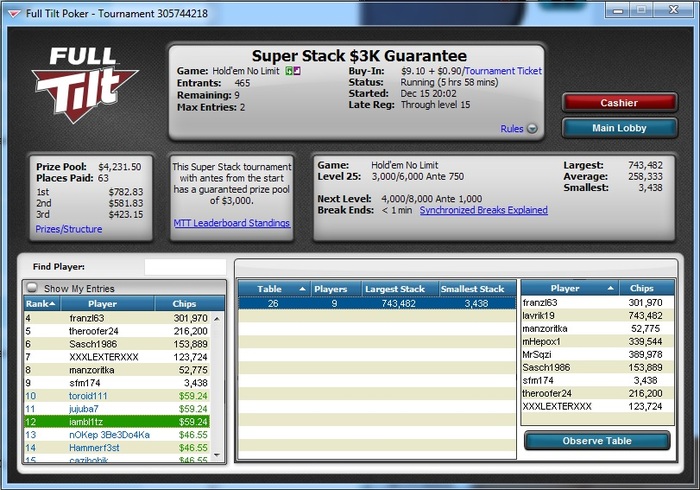This screenshot has width=700, height=490.
Task: Select Table 26 row in table list
Action: [377, 303]
